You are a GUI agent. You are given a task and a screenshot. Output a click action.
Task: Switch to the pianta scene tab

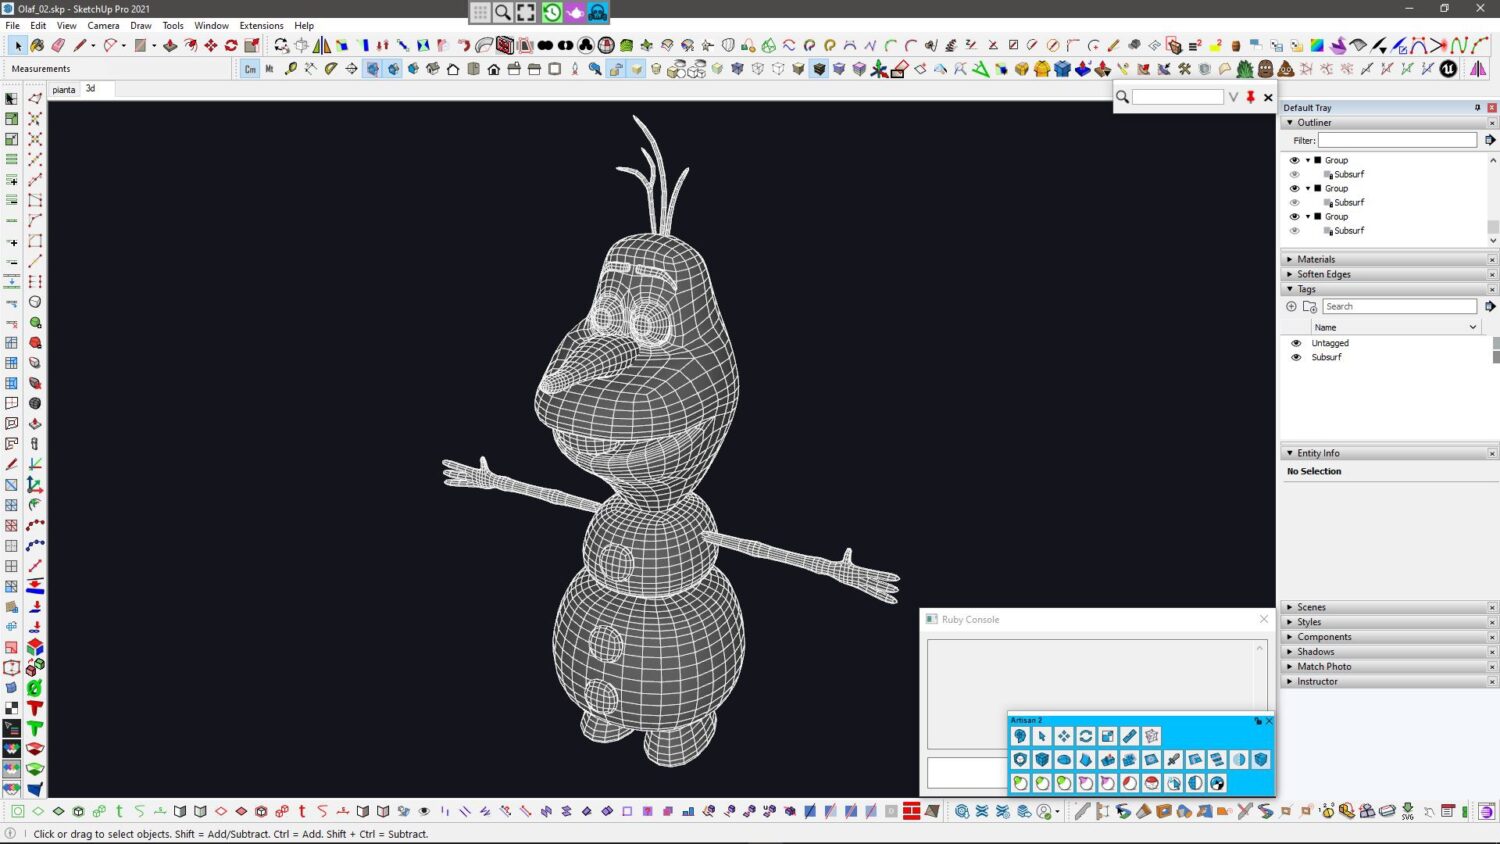pos(64,89)
